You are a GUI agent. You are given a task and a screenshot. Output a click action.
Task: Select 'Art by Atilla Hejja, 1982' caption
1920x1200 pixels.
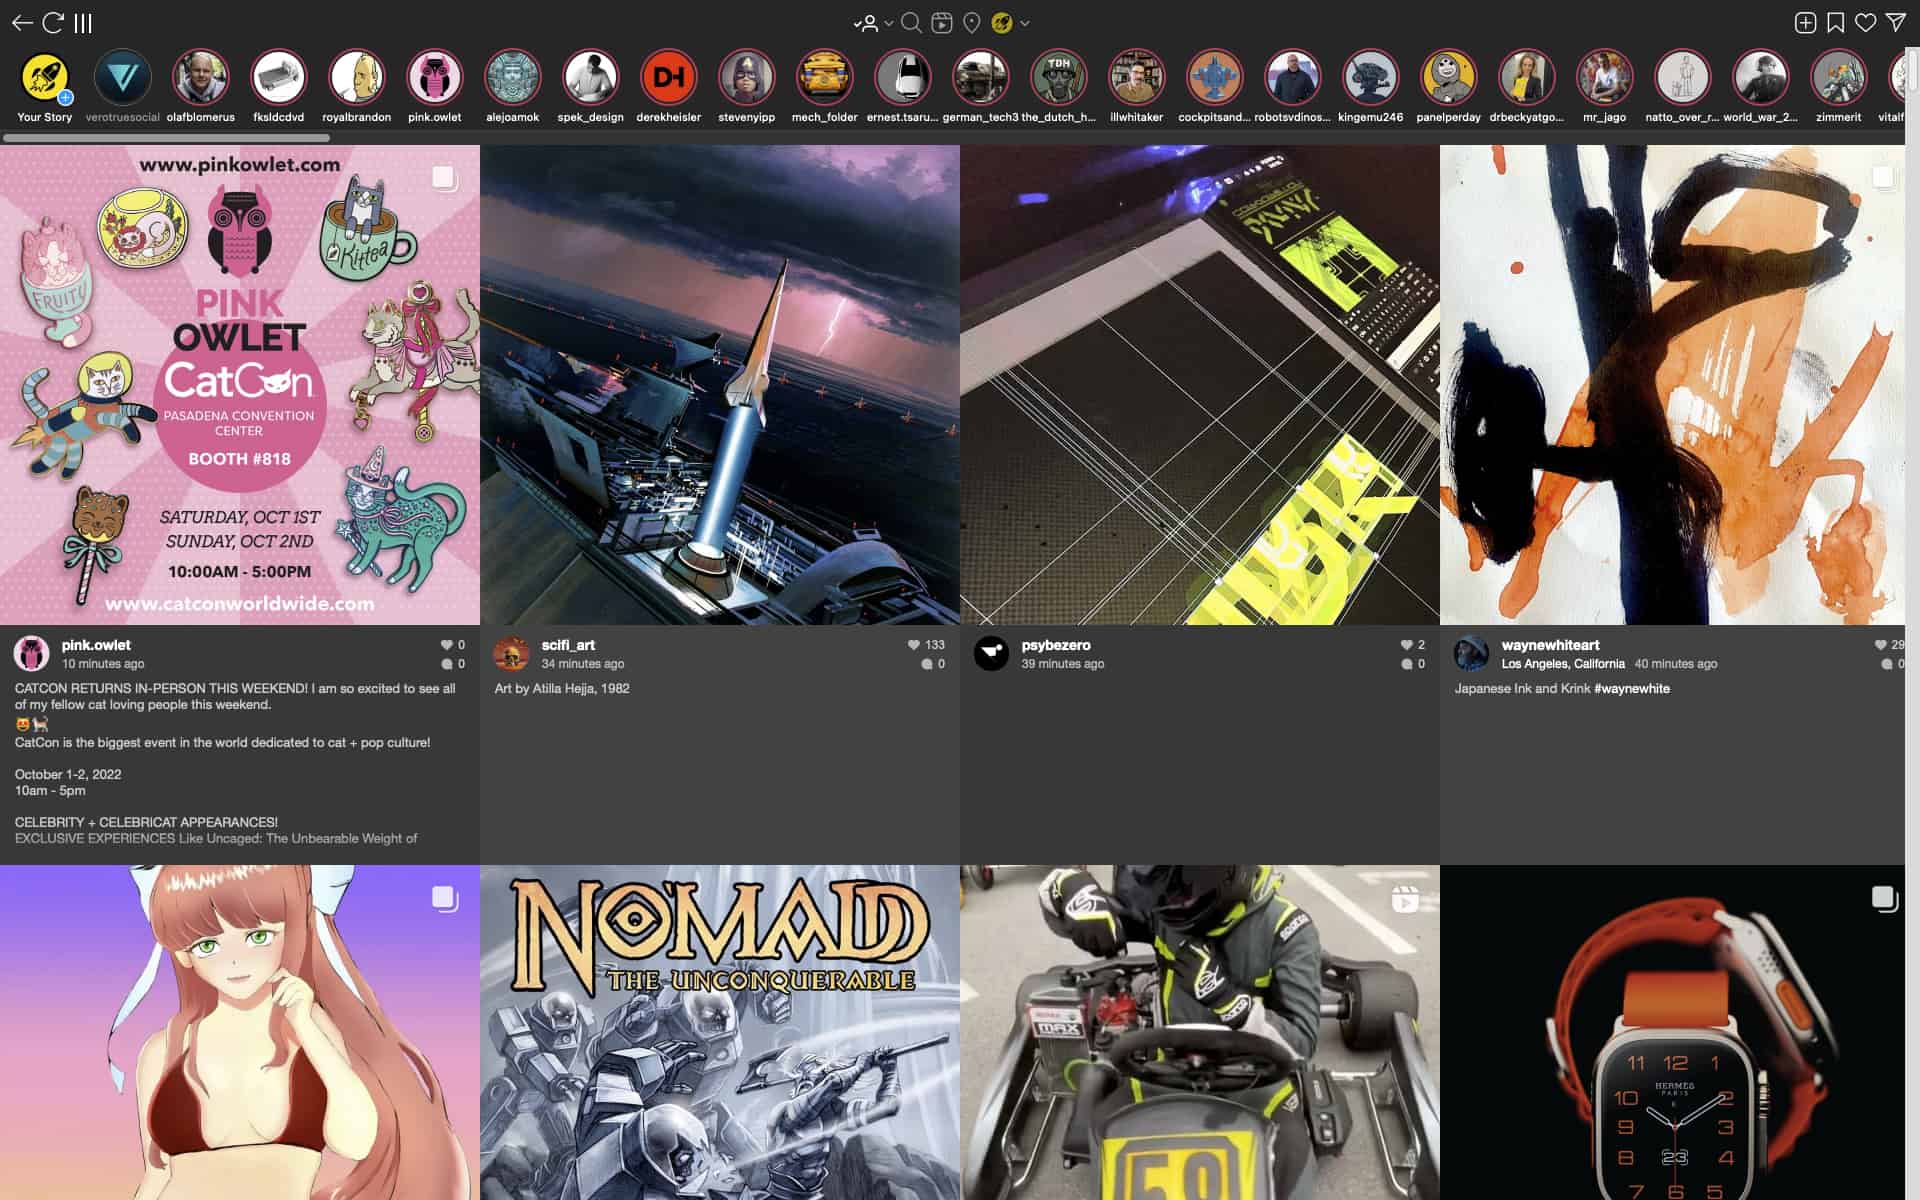click(x=562, y=688)
